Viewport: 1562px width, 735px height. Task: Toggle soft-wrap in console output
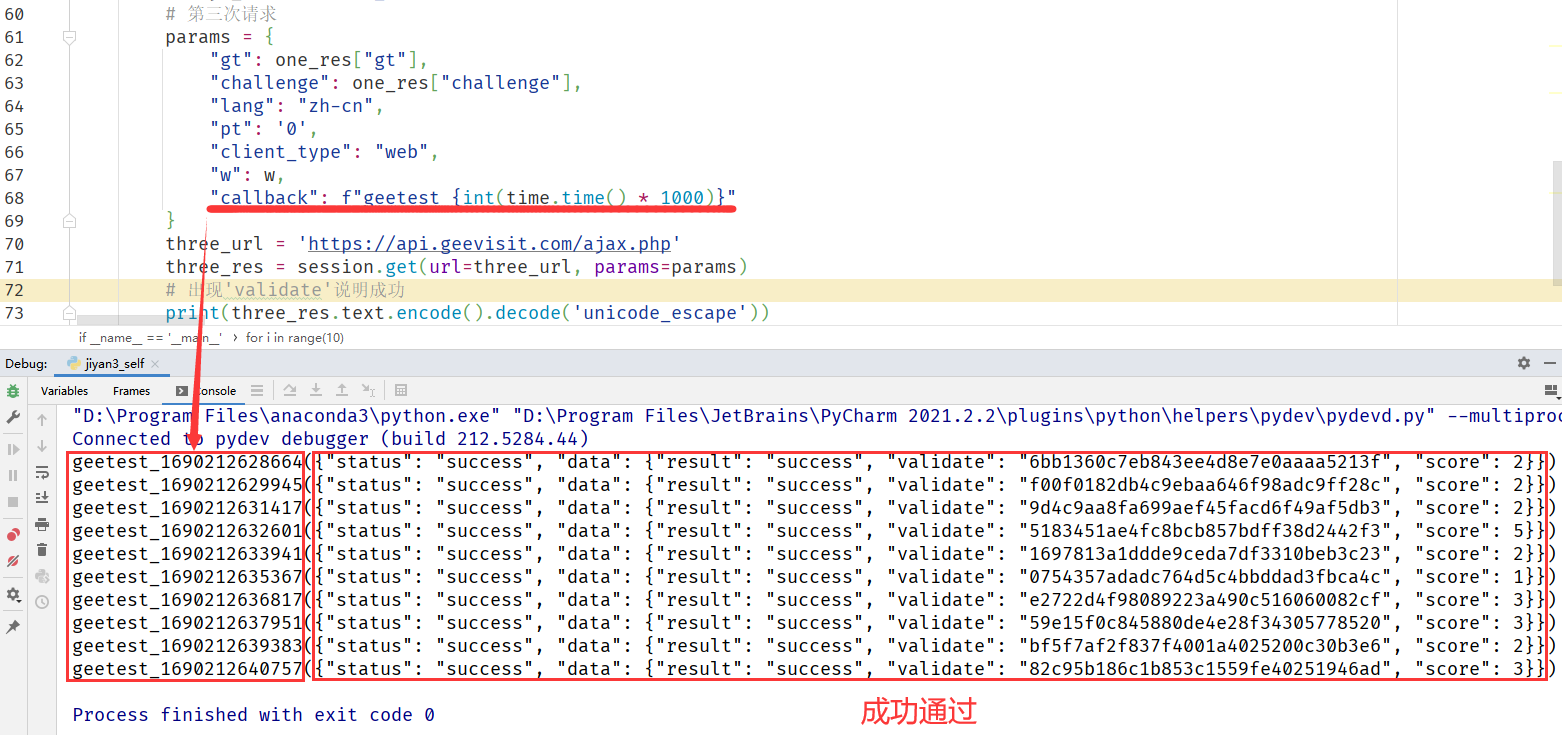point(42,472)
